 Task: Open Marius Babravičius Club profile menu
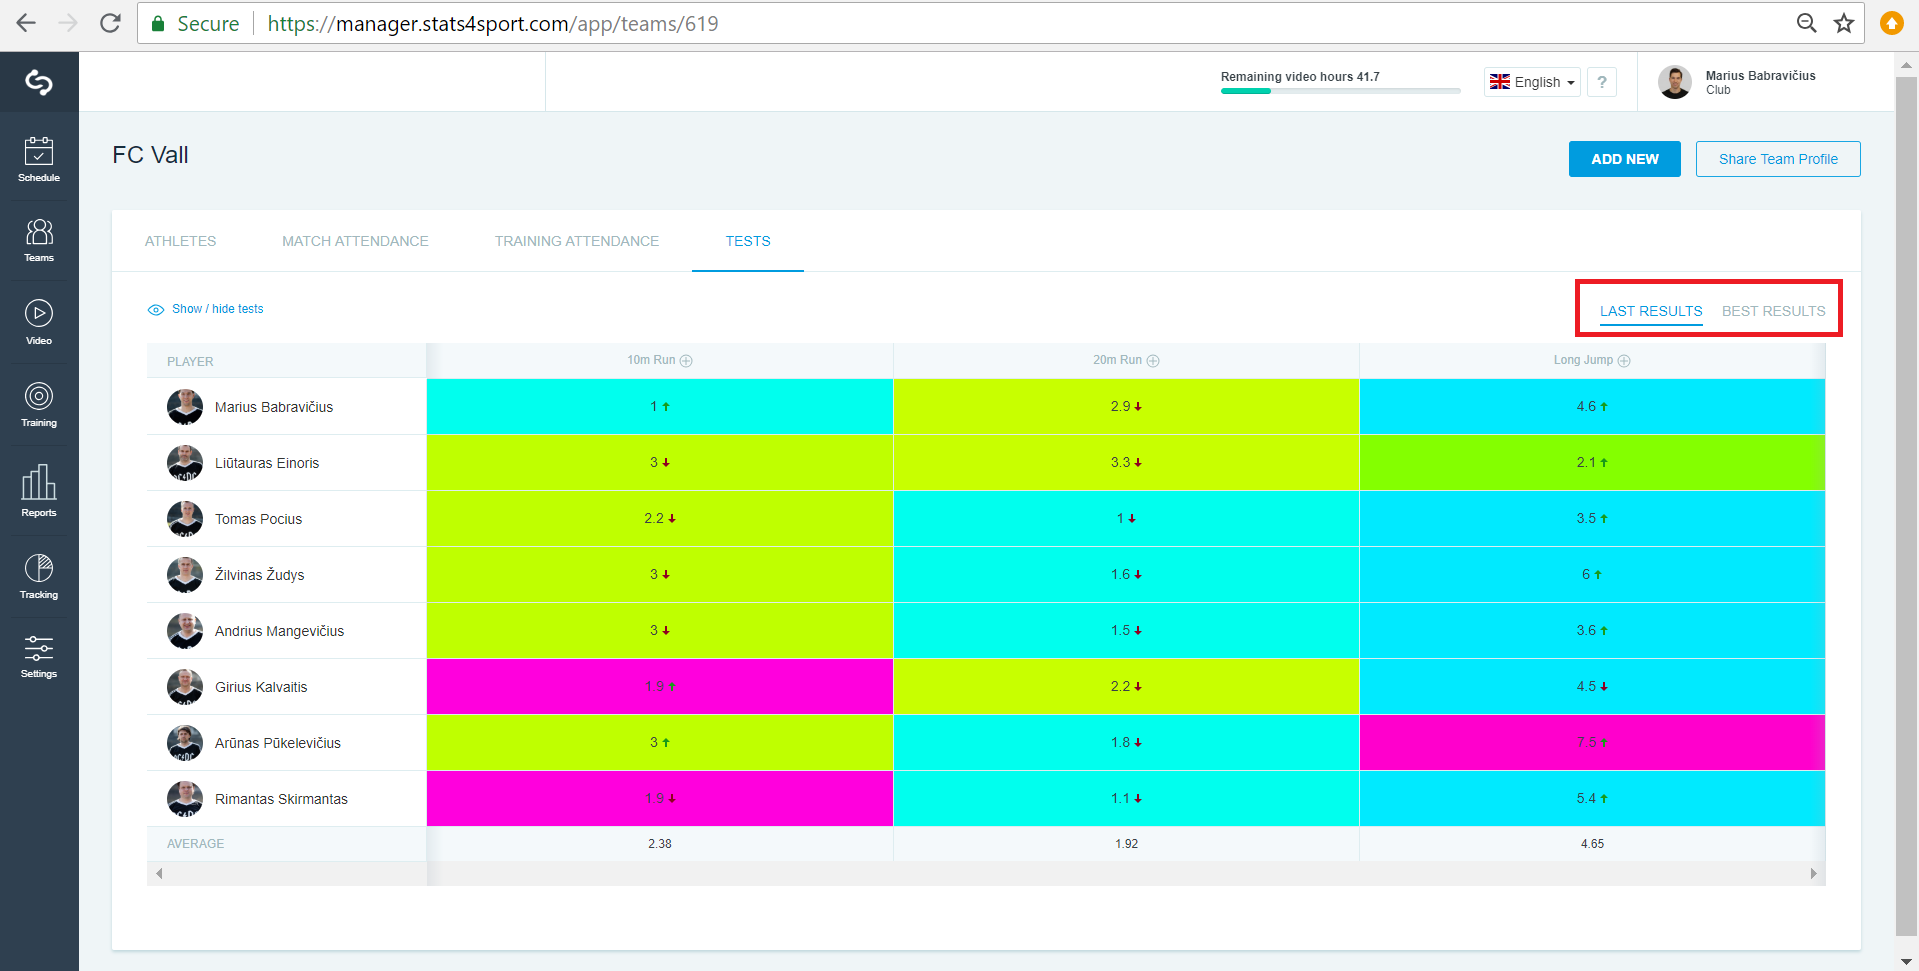point(1738,82)
